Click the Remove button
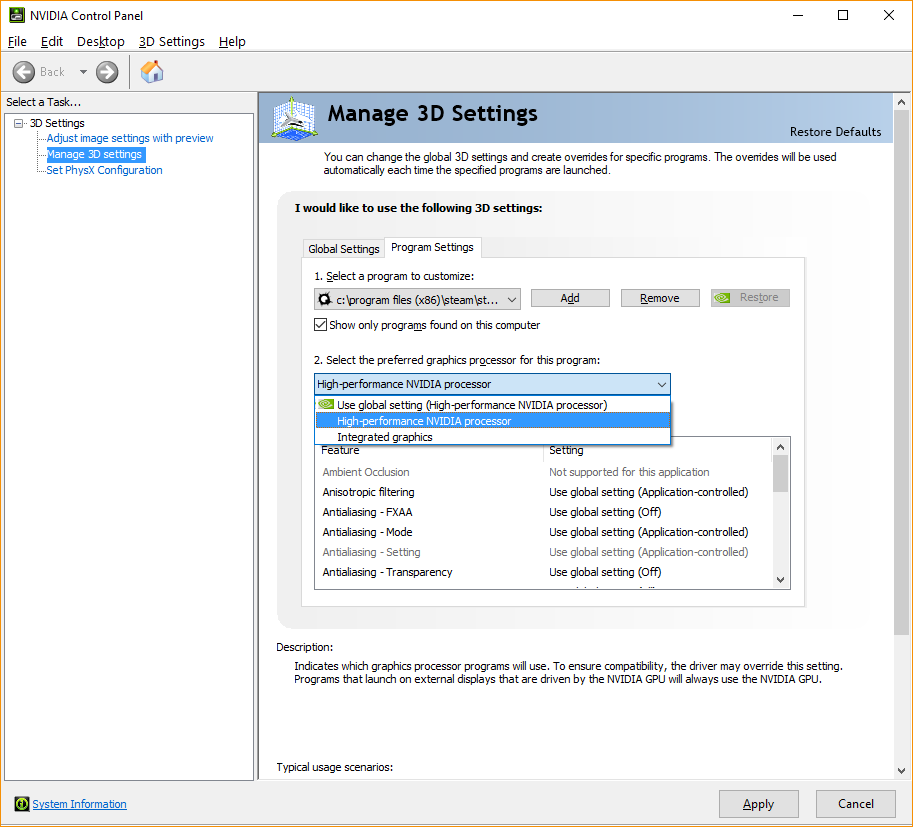The width and height of the screenshot is (913, 827). click(660, 298)
